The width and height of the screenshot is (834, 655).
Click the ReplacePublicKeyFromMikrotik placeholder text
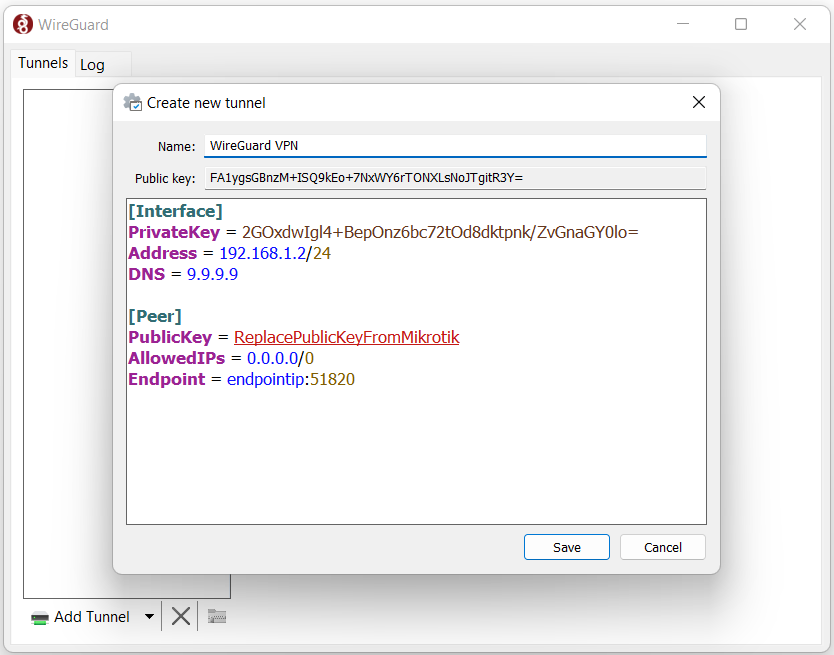346,338
